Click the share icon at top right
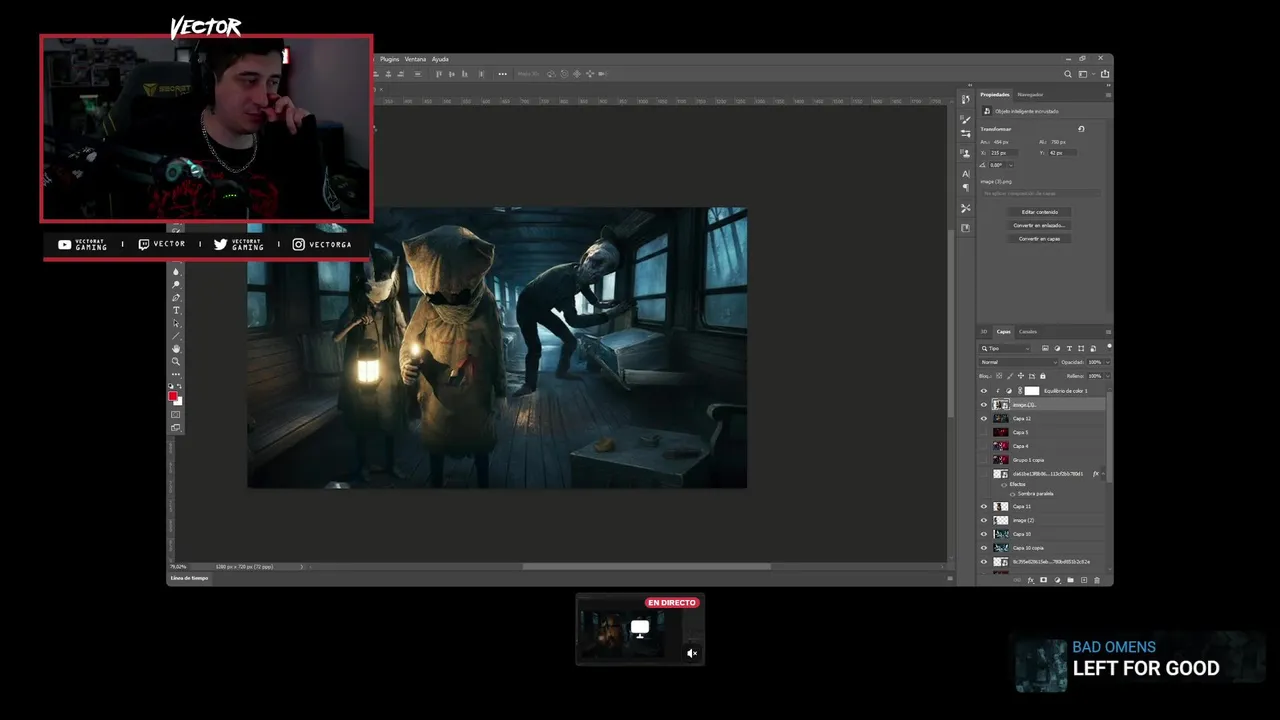The width and height of the screenshot is (1280, 720). (1105, 74)
